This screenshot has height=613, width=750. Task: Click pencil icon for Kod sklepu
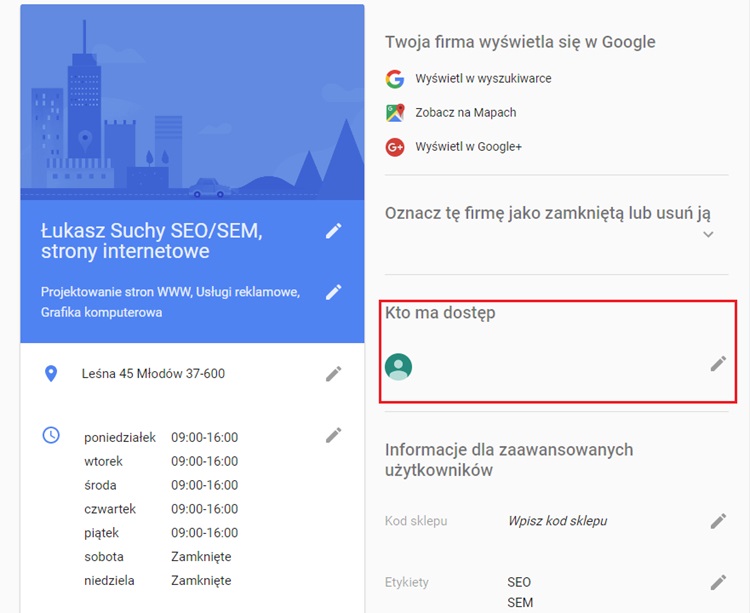tap(718, 521)
